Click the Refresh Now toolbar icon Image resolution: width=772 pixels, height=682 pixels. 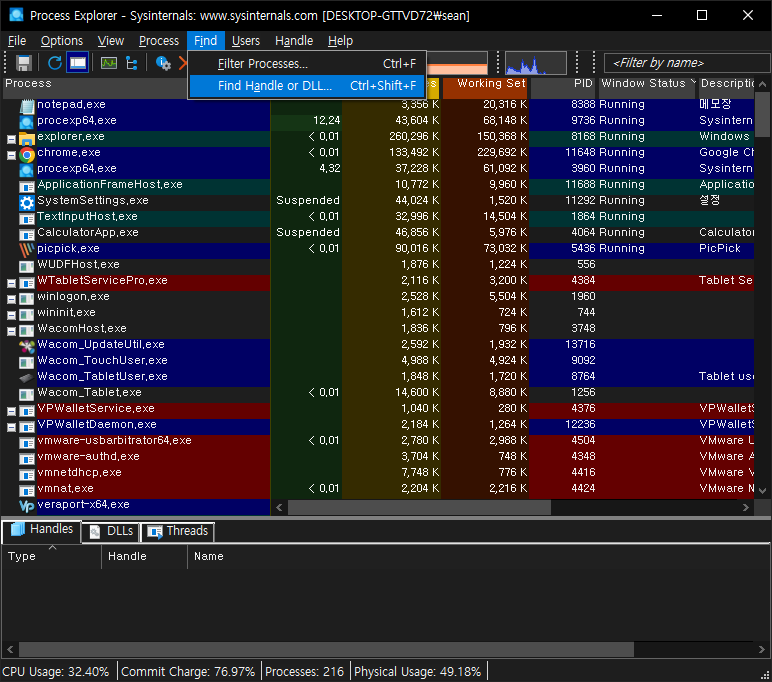[x=55, y=63]
